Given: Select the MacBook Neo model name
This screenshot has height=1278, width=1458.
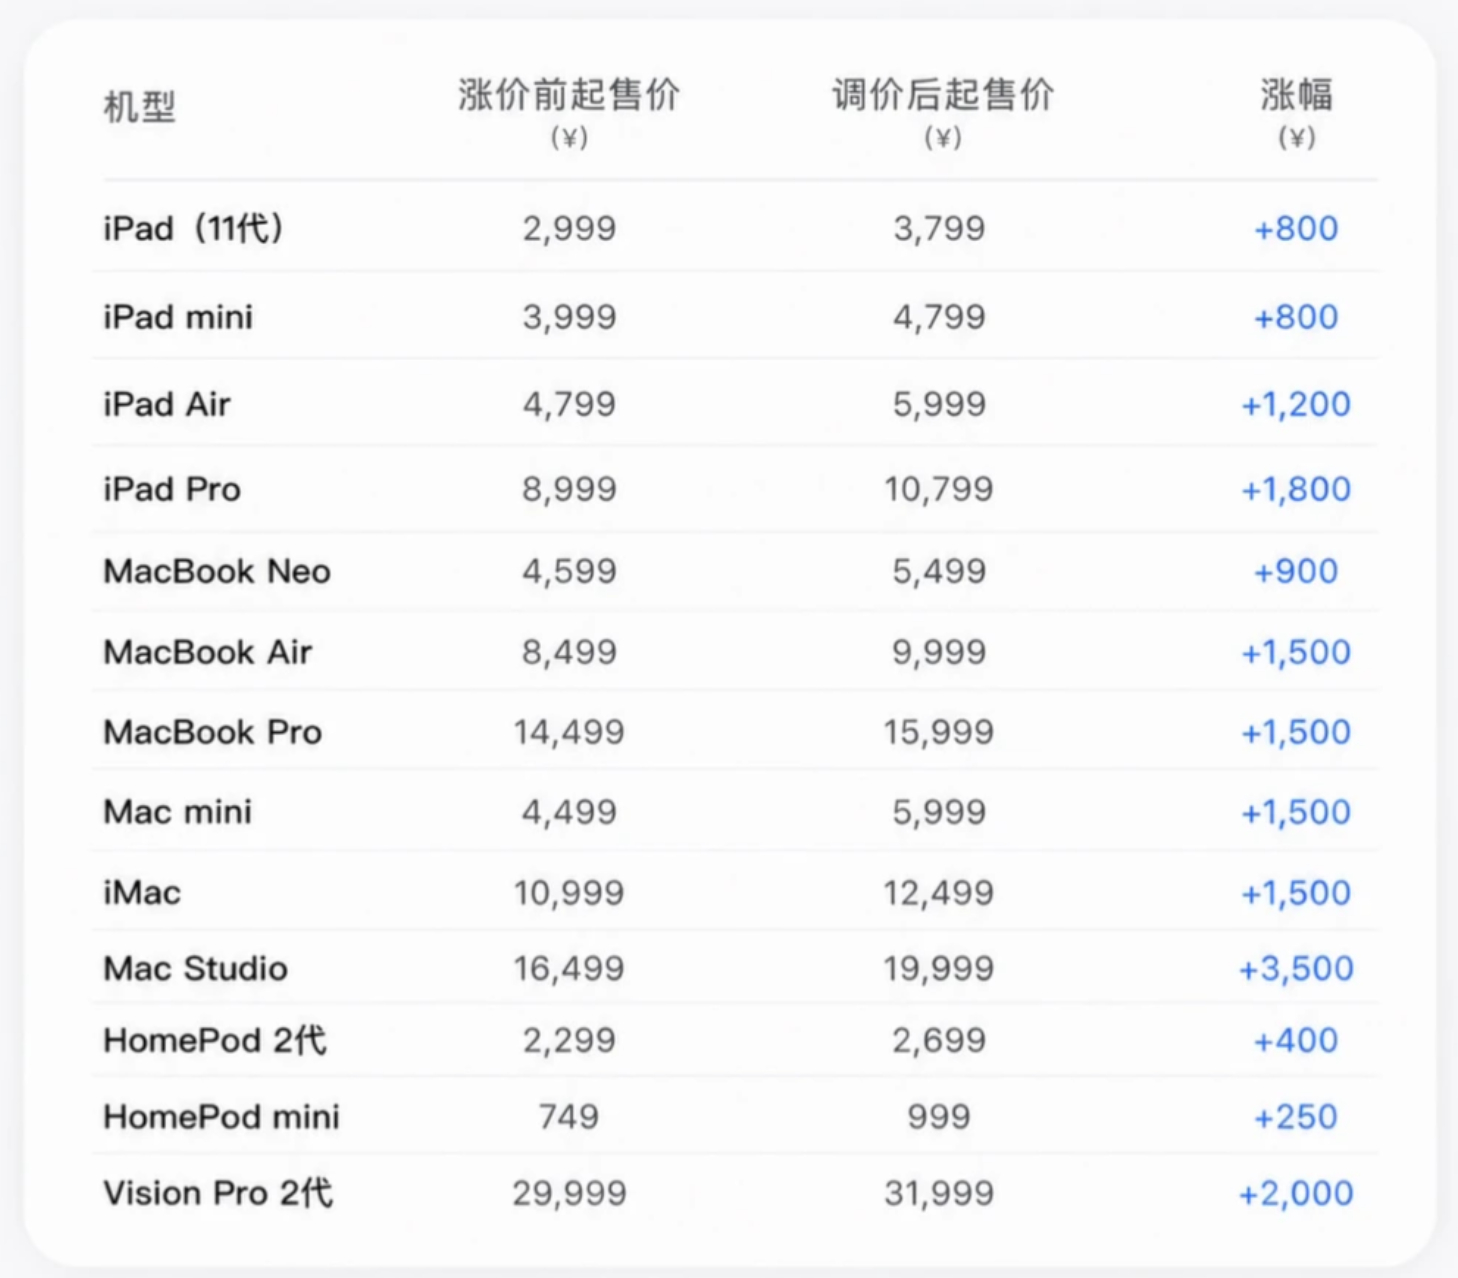Looking at the screenshot, I should click(217, 571).
